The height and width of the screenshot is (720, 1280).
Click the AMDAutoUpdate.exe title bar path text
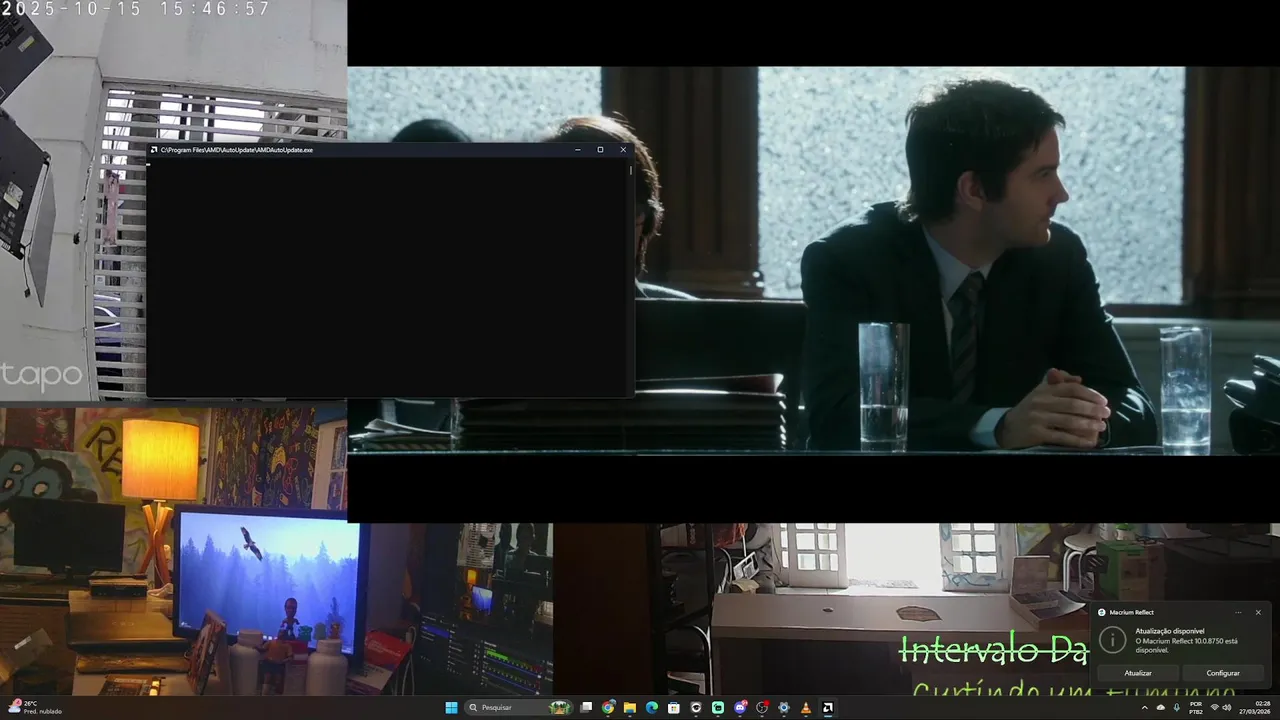tap(237, 150)
